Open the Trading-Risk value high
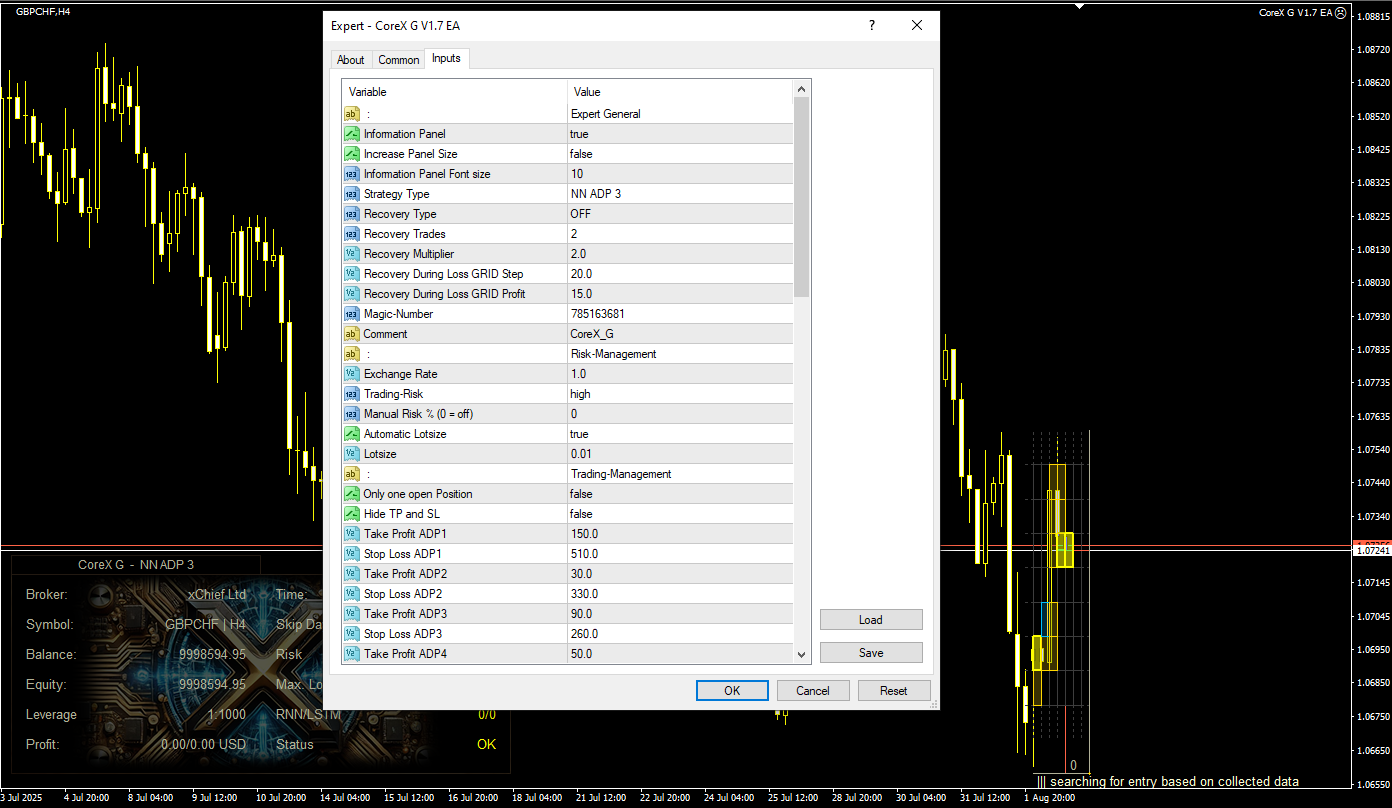The image size is (1392, 808). (x=680, y=394)
